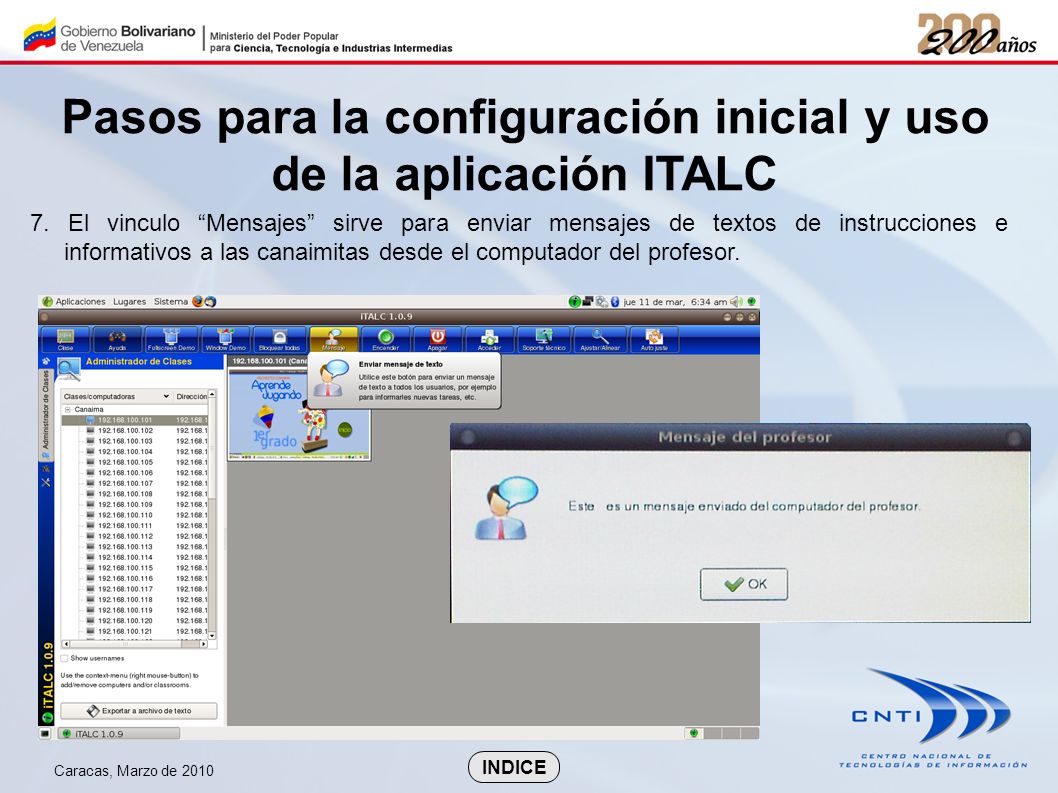The height and width of the screenshot is (793, 1058).
Task: Select computer 192.168.100.109 in the list
Action: click(135, 505)
